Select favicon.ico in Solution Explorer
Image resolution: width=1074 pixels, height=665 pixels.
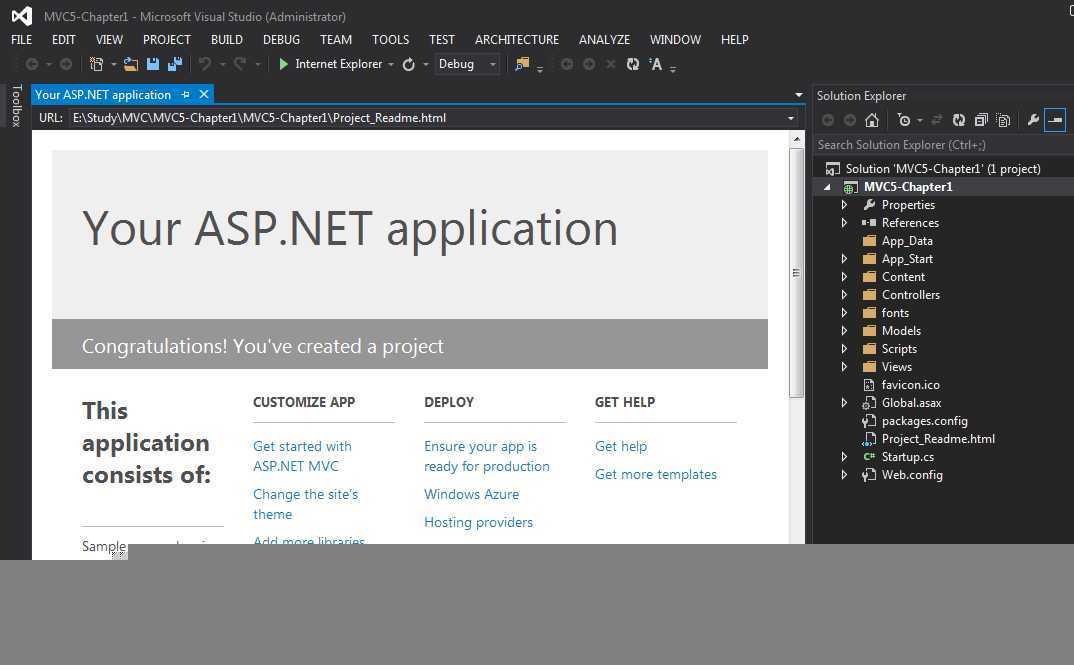(x=910, y=385)
